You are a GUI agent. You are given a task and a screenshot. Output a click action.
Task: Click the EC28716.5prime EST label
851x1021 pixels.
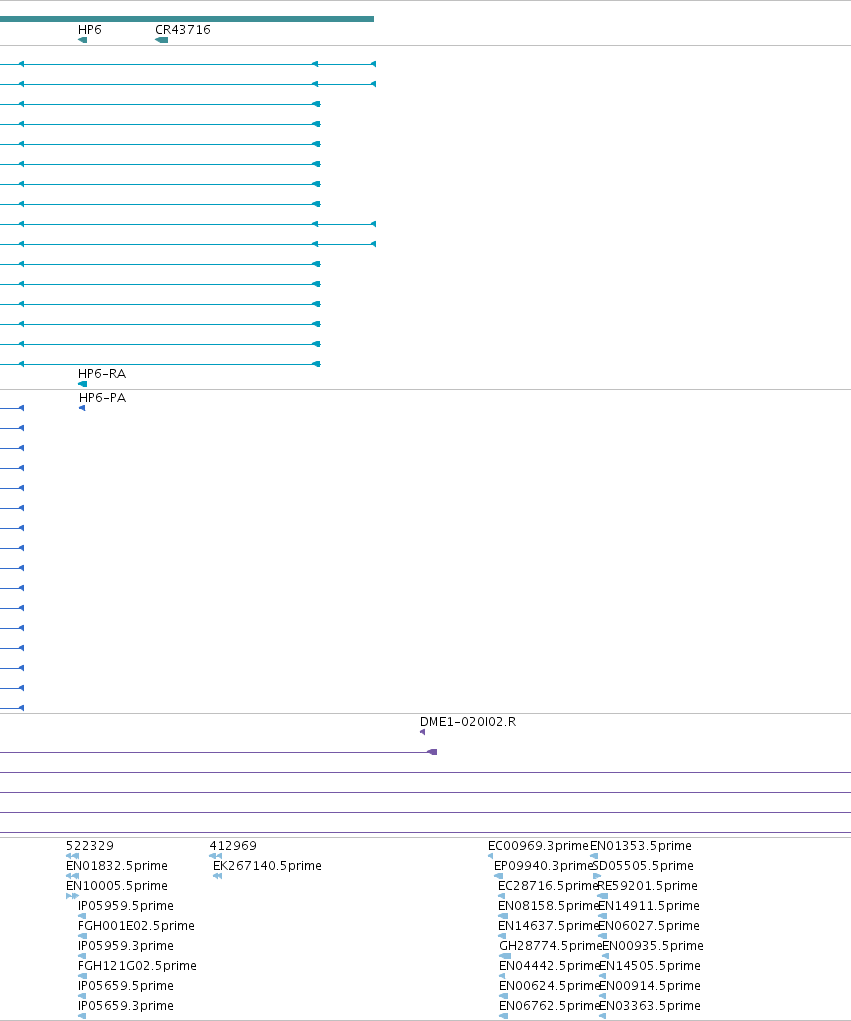point(548,886)
